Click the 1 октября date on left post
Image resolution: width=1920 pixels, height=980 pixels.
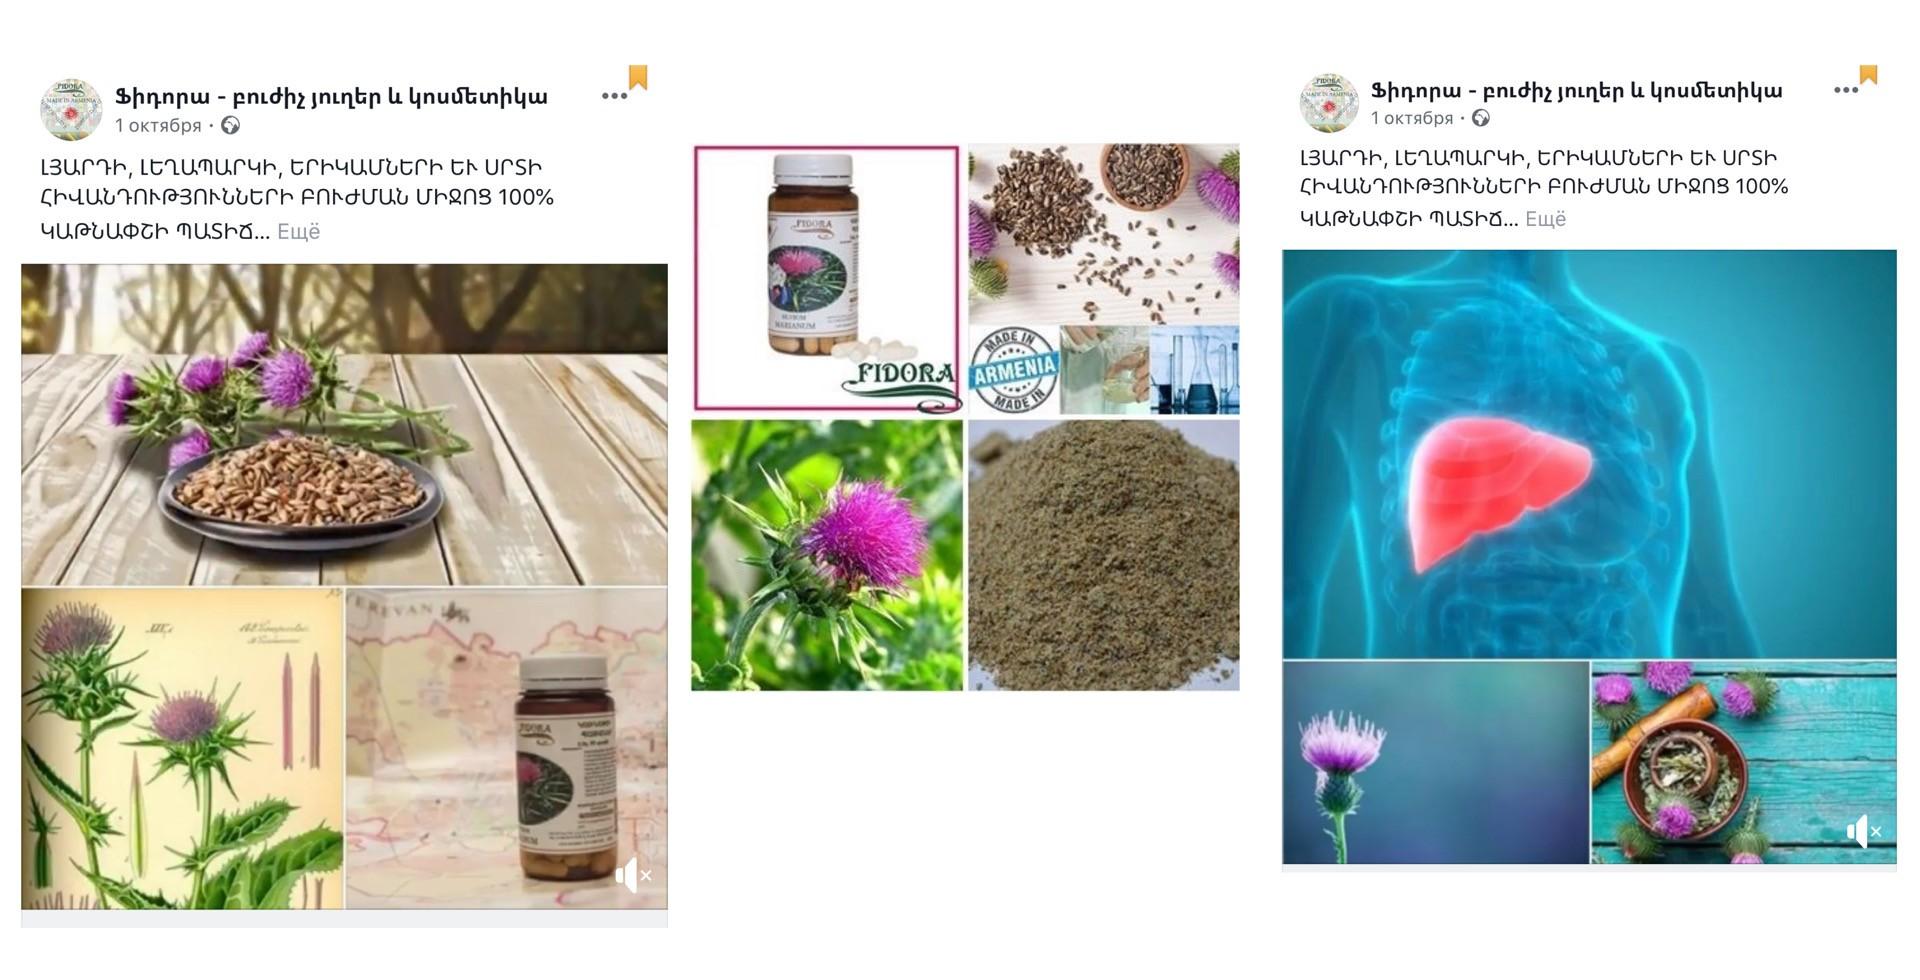(x=158, y=125)
